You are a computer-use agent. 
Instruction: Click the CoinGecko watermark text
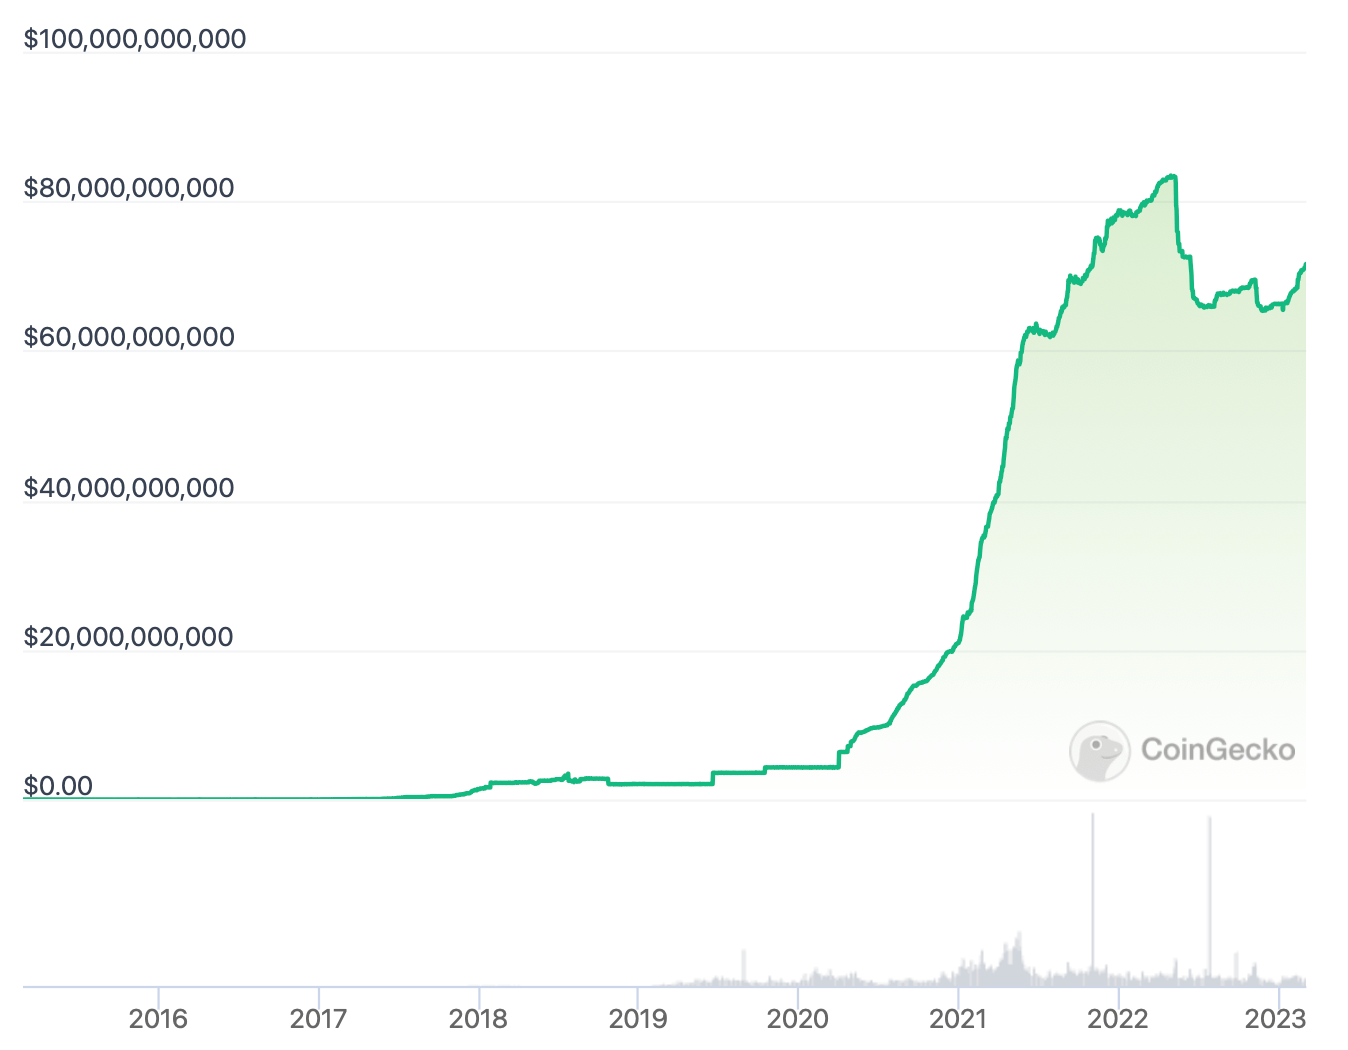[1217, 750]
